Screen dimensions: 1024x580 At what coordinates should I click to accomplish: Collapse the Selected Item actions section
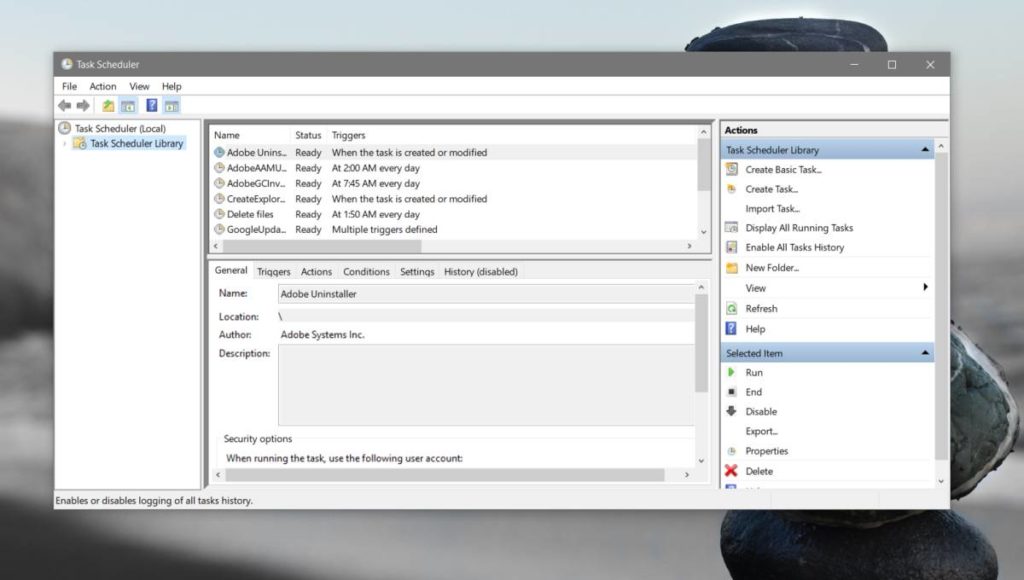(925, 352)
